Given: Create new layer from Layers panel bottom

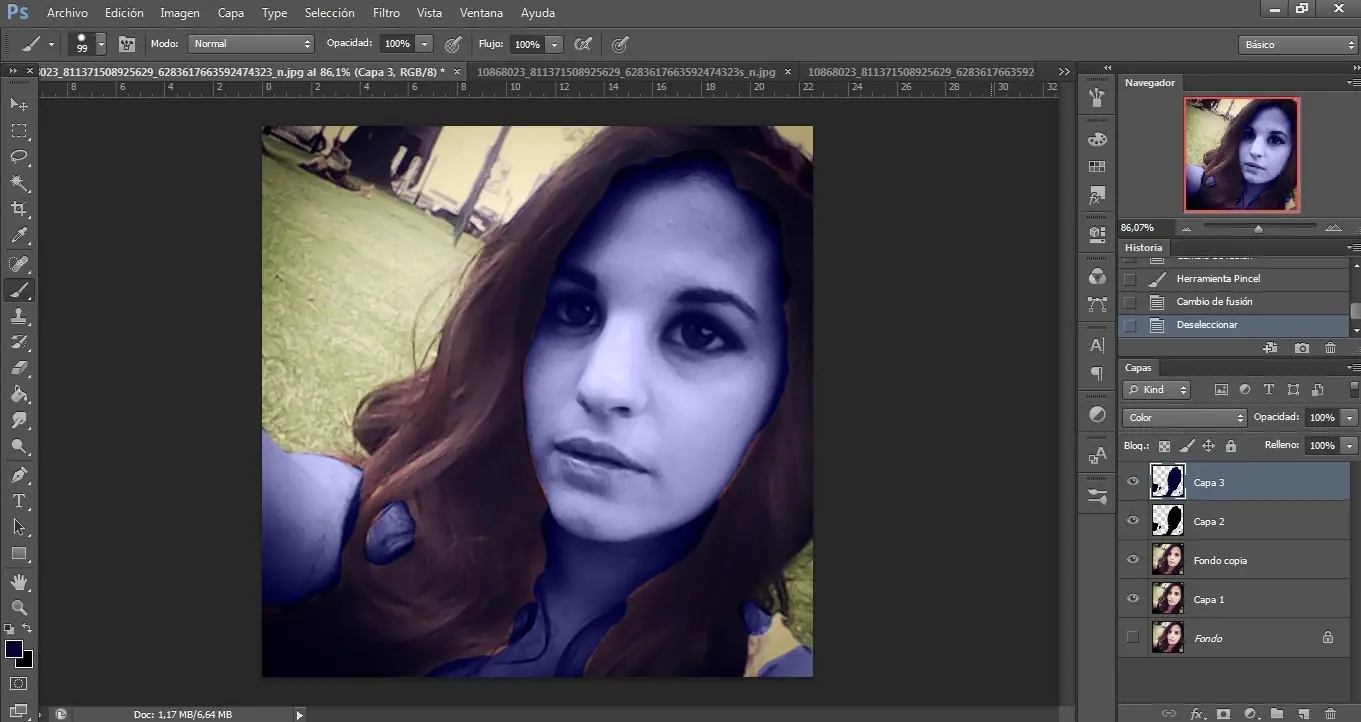Looking at the screenshot, I should click(1303, 713).
